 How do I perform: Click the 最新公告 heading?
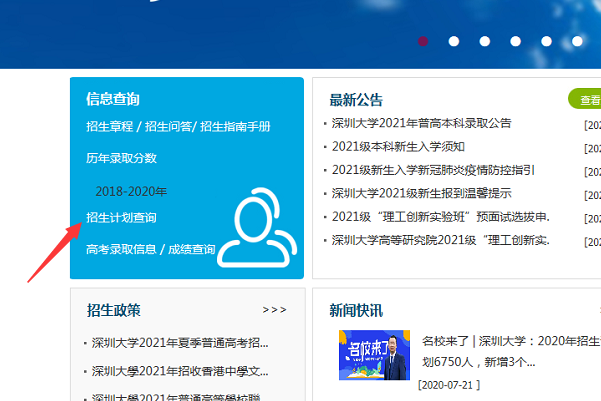click(x=356, y=100)
